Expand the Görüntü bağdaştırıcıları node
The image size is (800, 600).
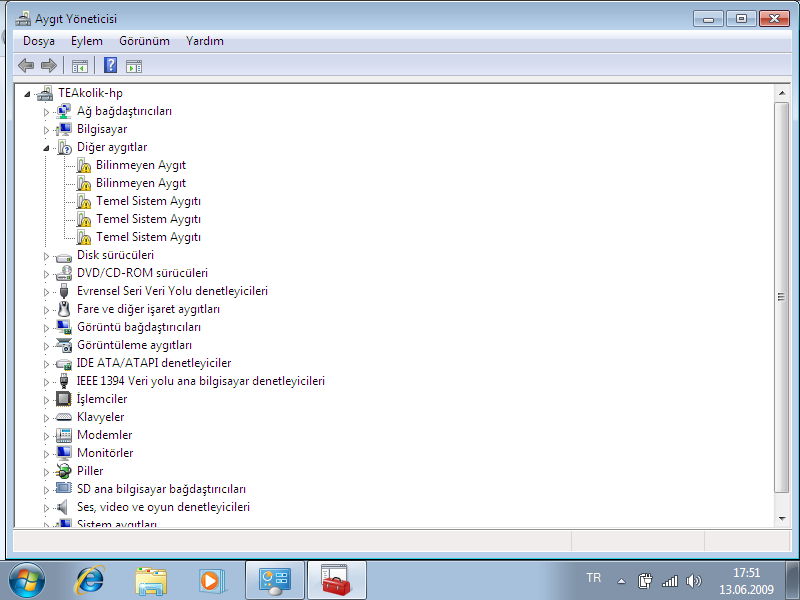(x=46, y=328)
